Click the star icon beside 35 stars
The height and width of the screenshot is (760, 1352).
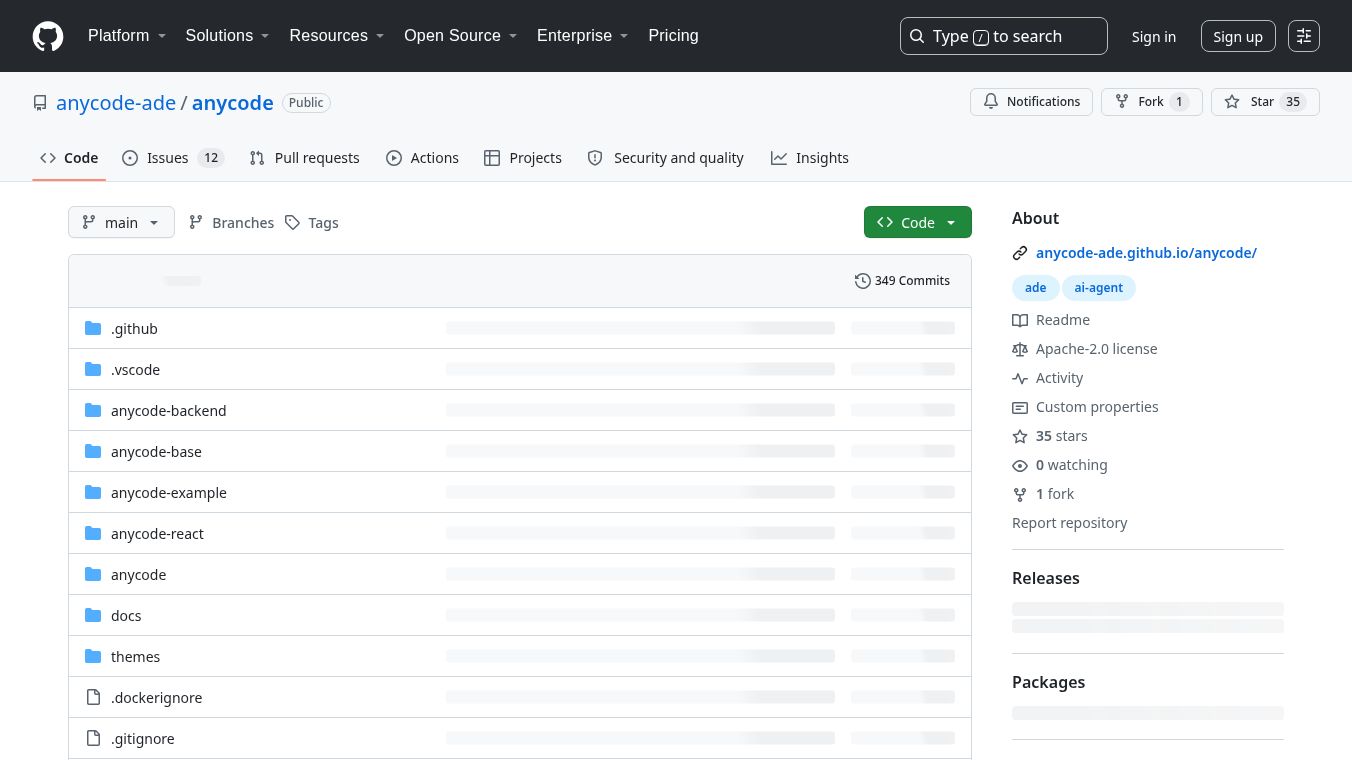tap(1020, 436)
